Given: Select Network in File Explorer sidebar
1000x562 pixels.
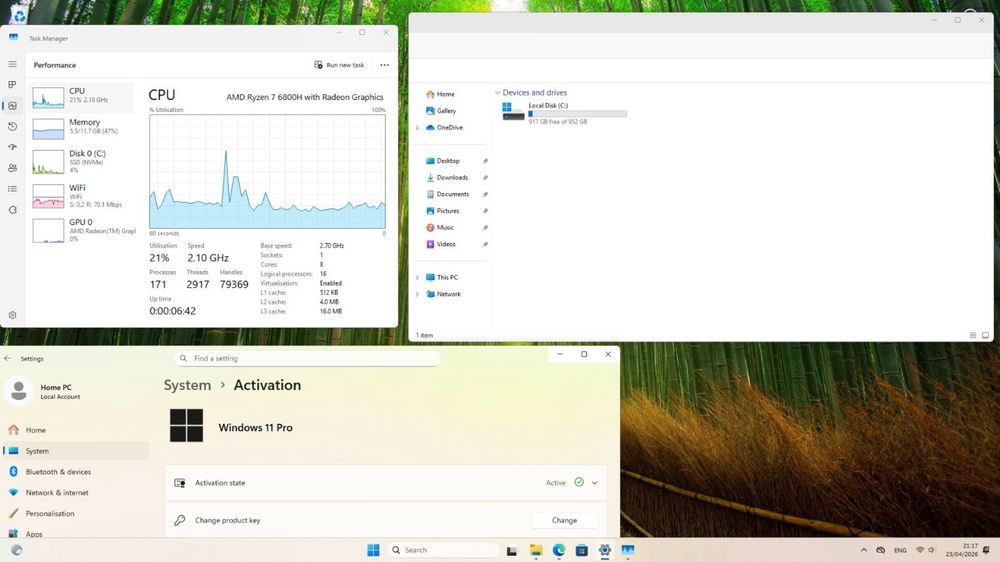Looking at the screenshot, I should point(443,294).
